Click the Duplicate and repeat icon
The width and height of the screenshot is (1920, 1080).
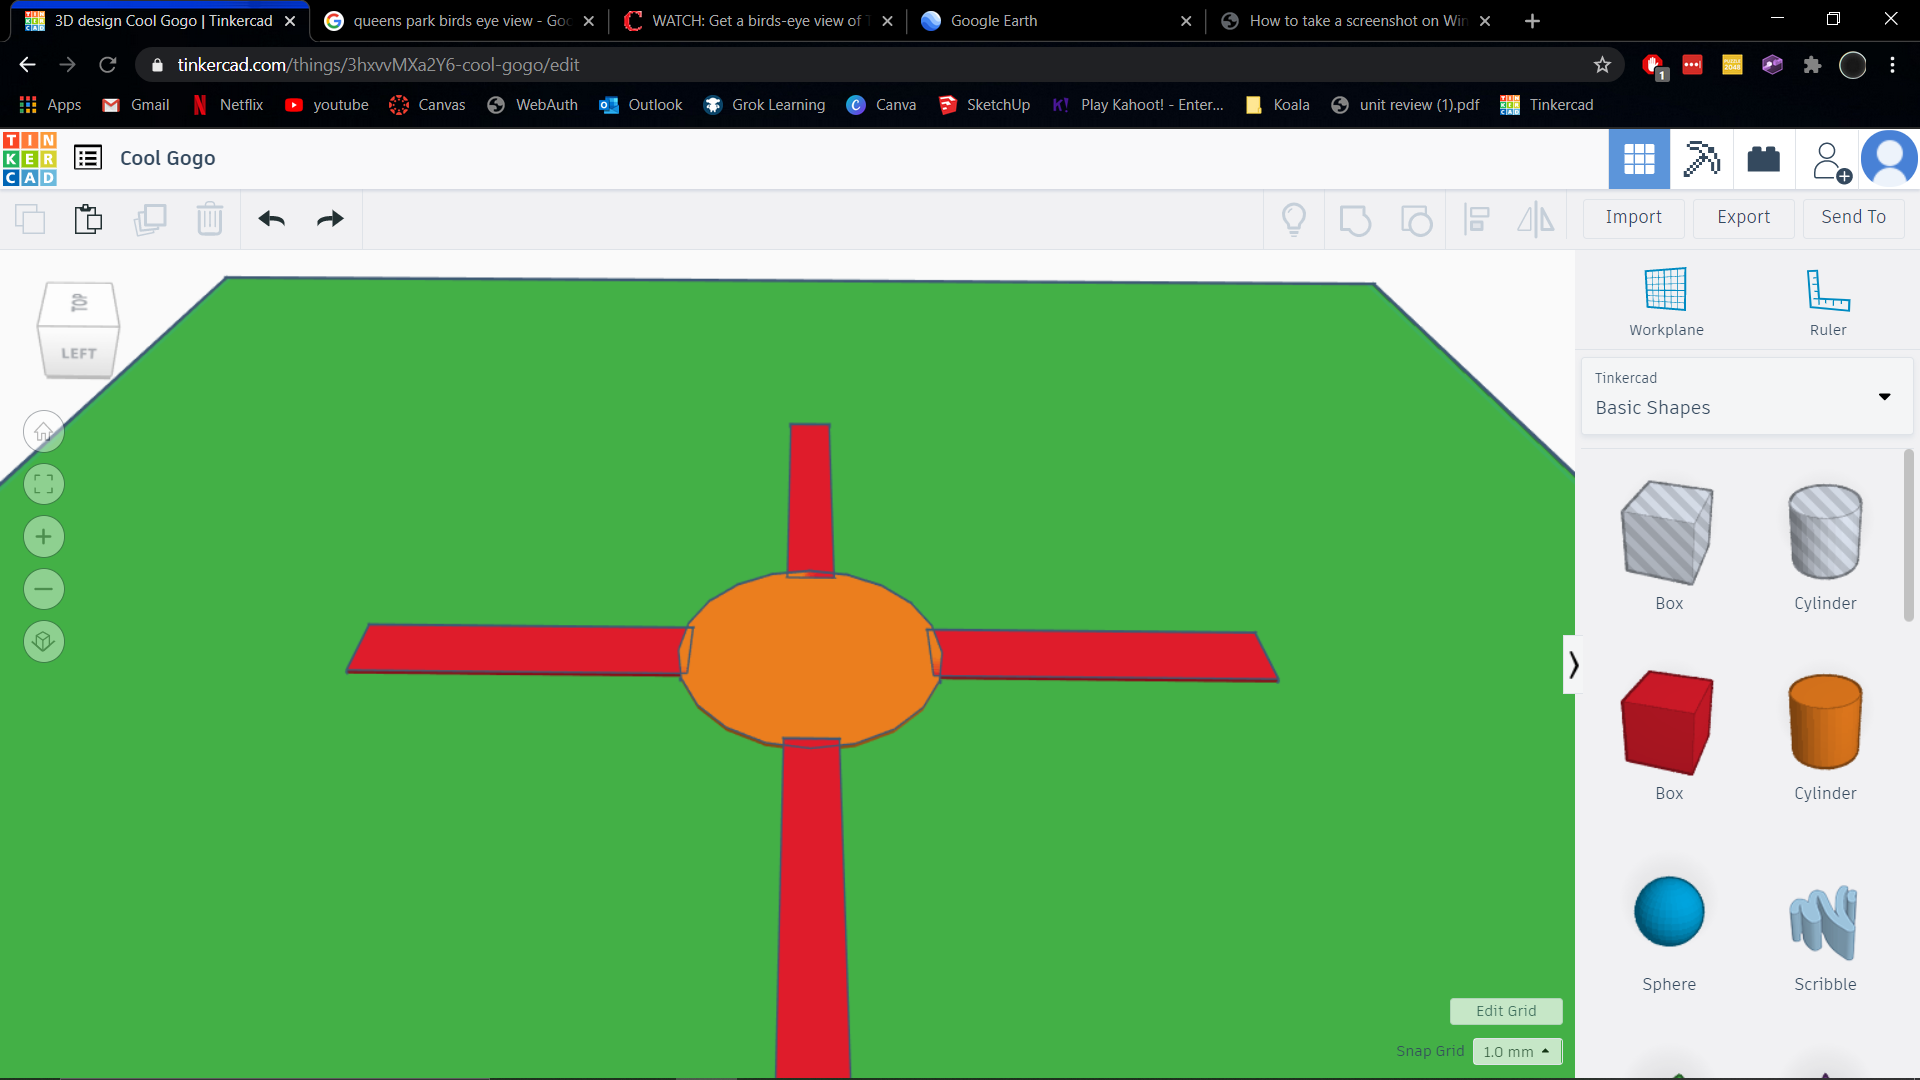point(150,219)
